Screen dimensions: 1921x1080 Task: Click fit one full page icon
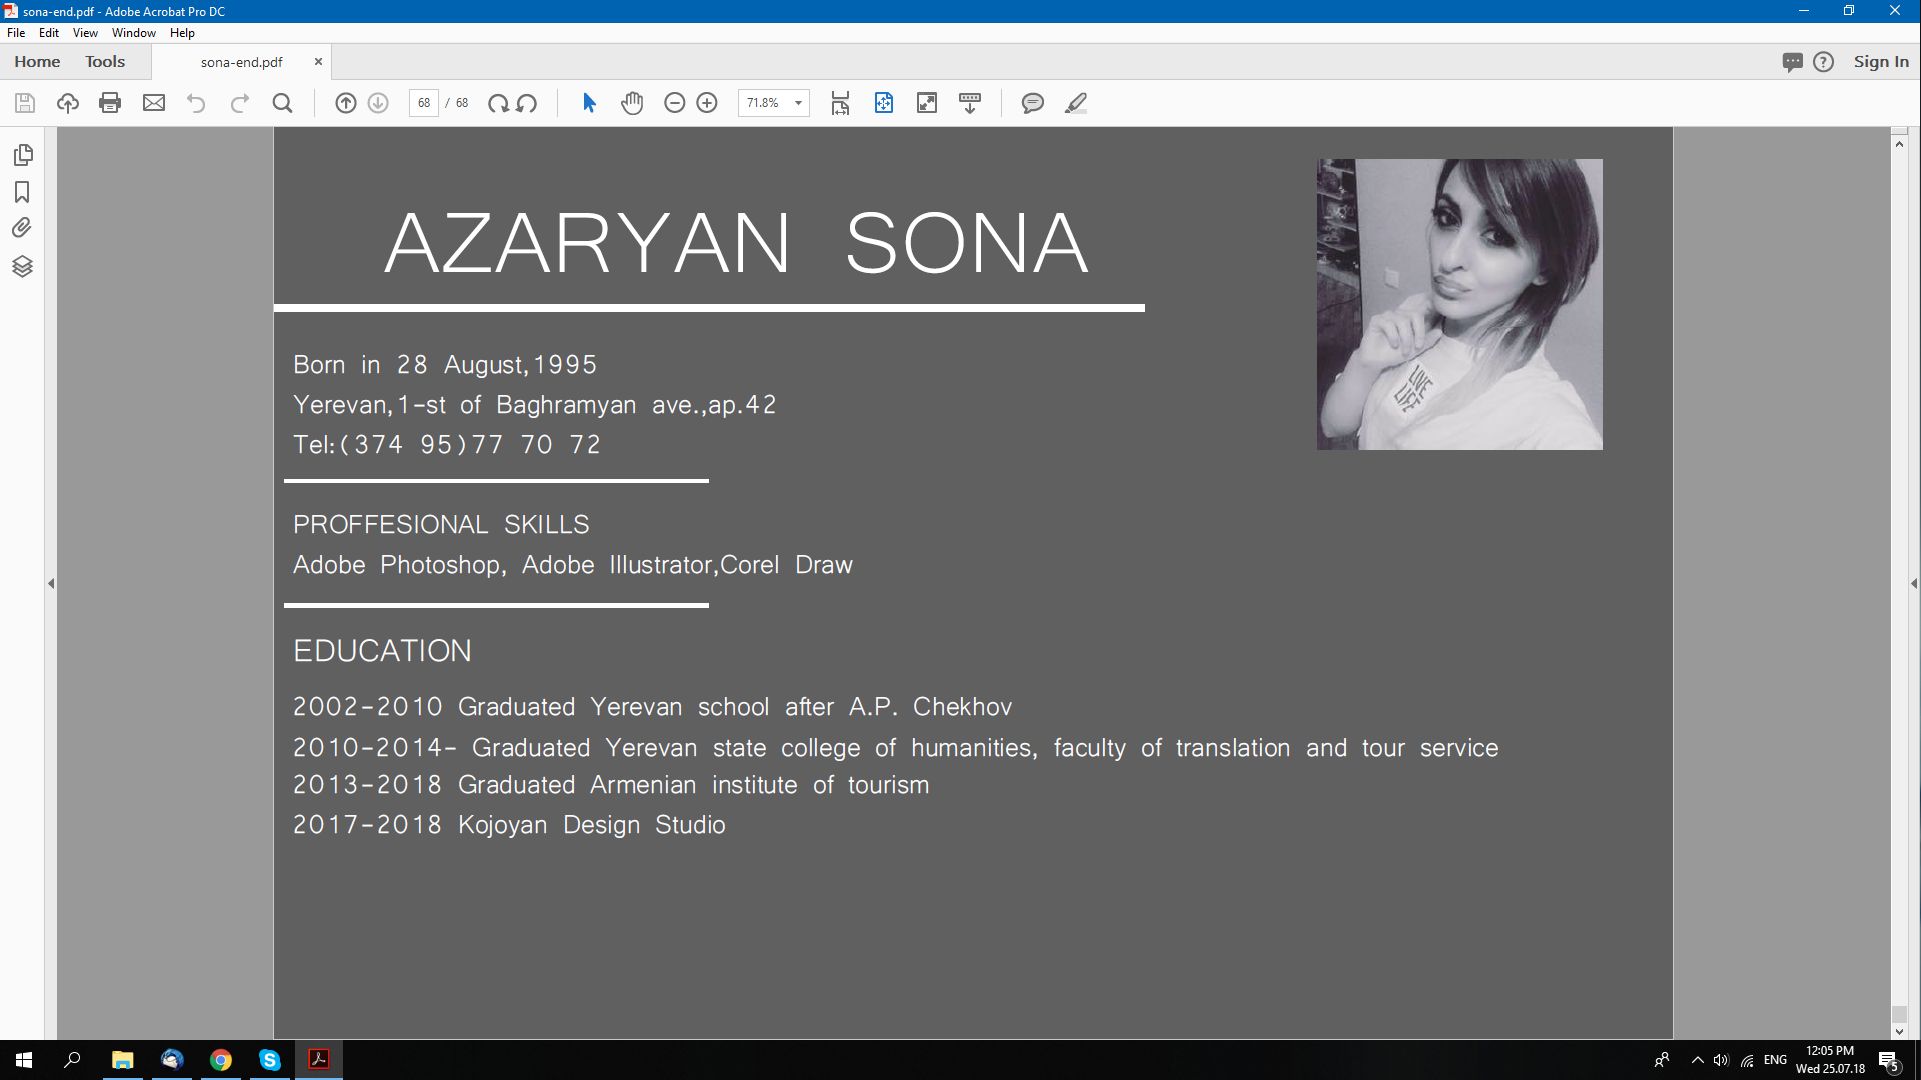tap(884, 103)
